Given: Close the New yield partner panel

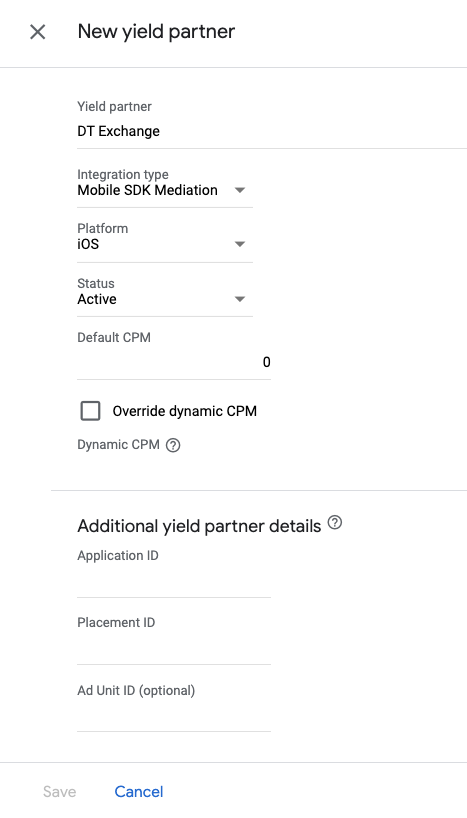Looking at the screenshot, I should click(x=38, y=32).
